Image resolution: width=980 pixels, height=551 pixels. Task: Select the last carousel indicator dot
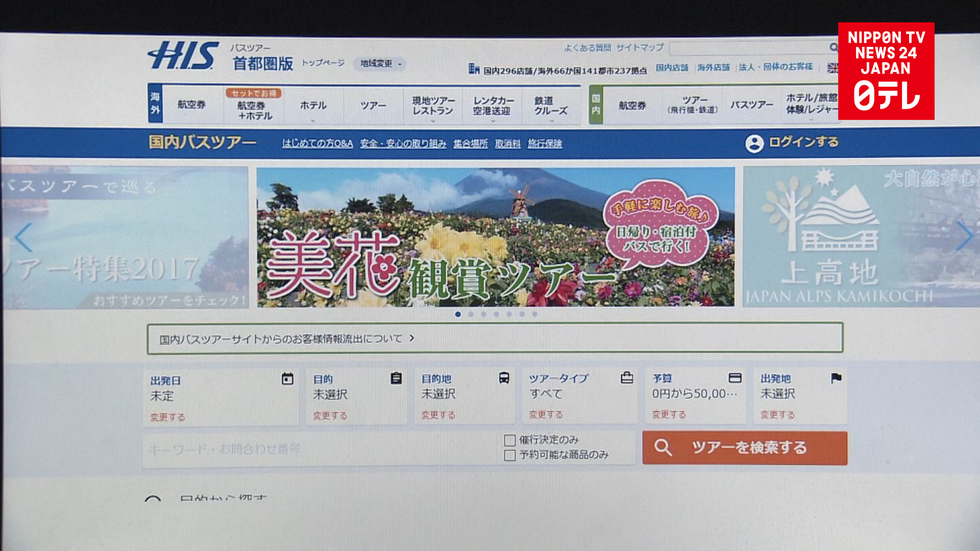534,314
